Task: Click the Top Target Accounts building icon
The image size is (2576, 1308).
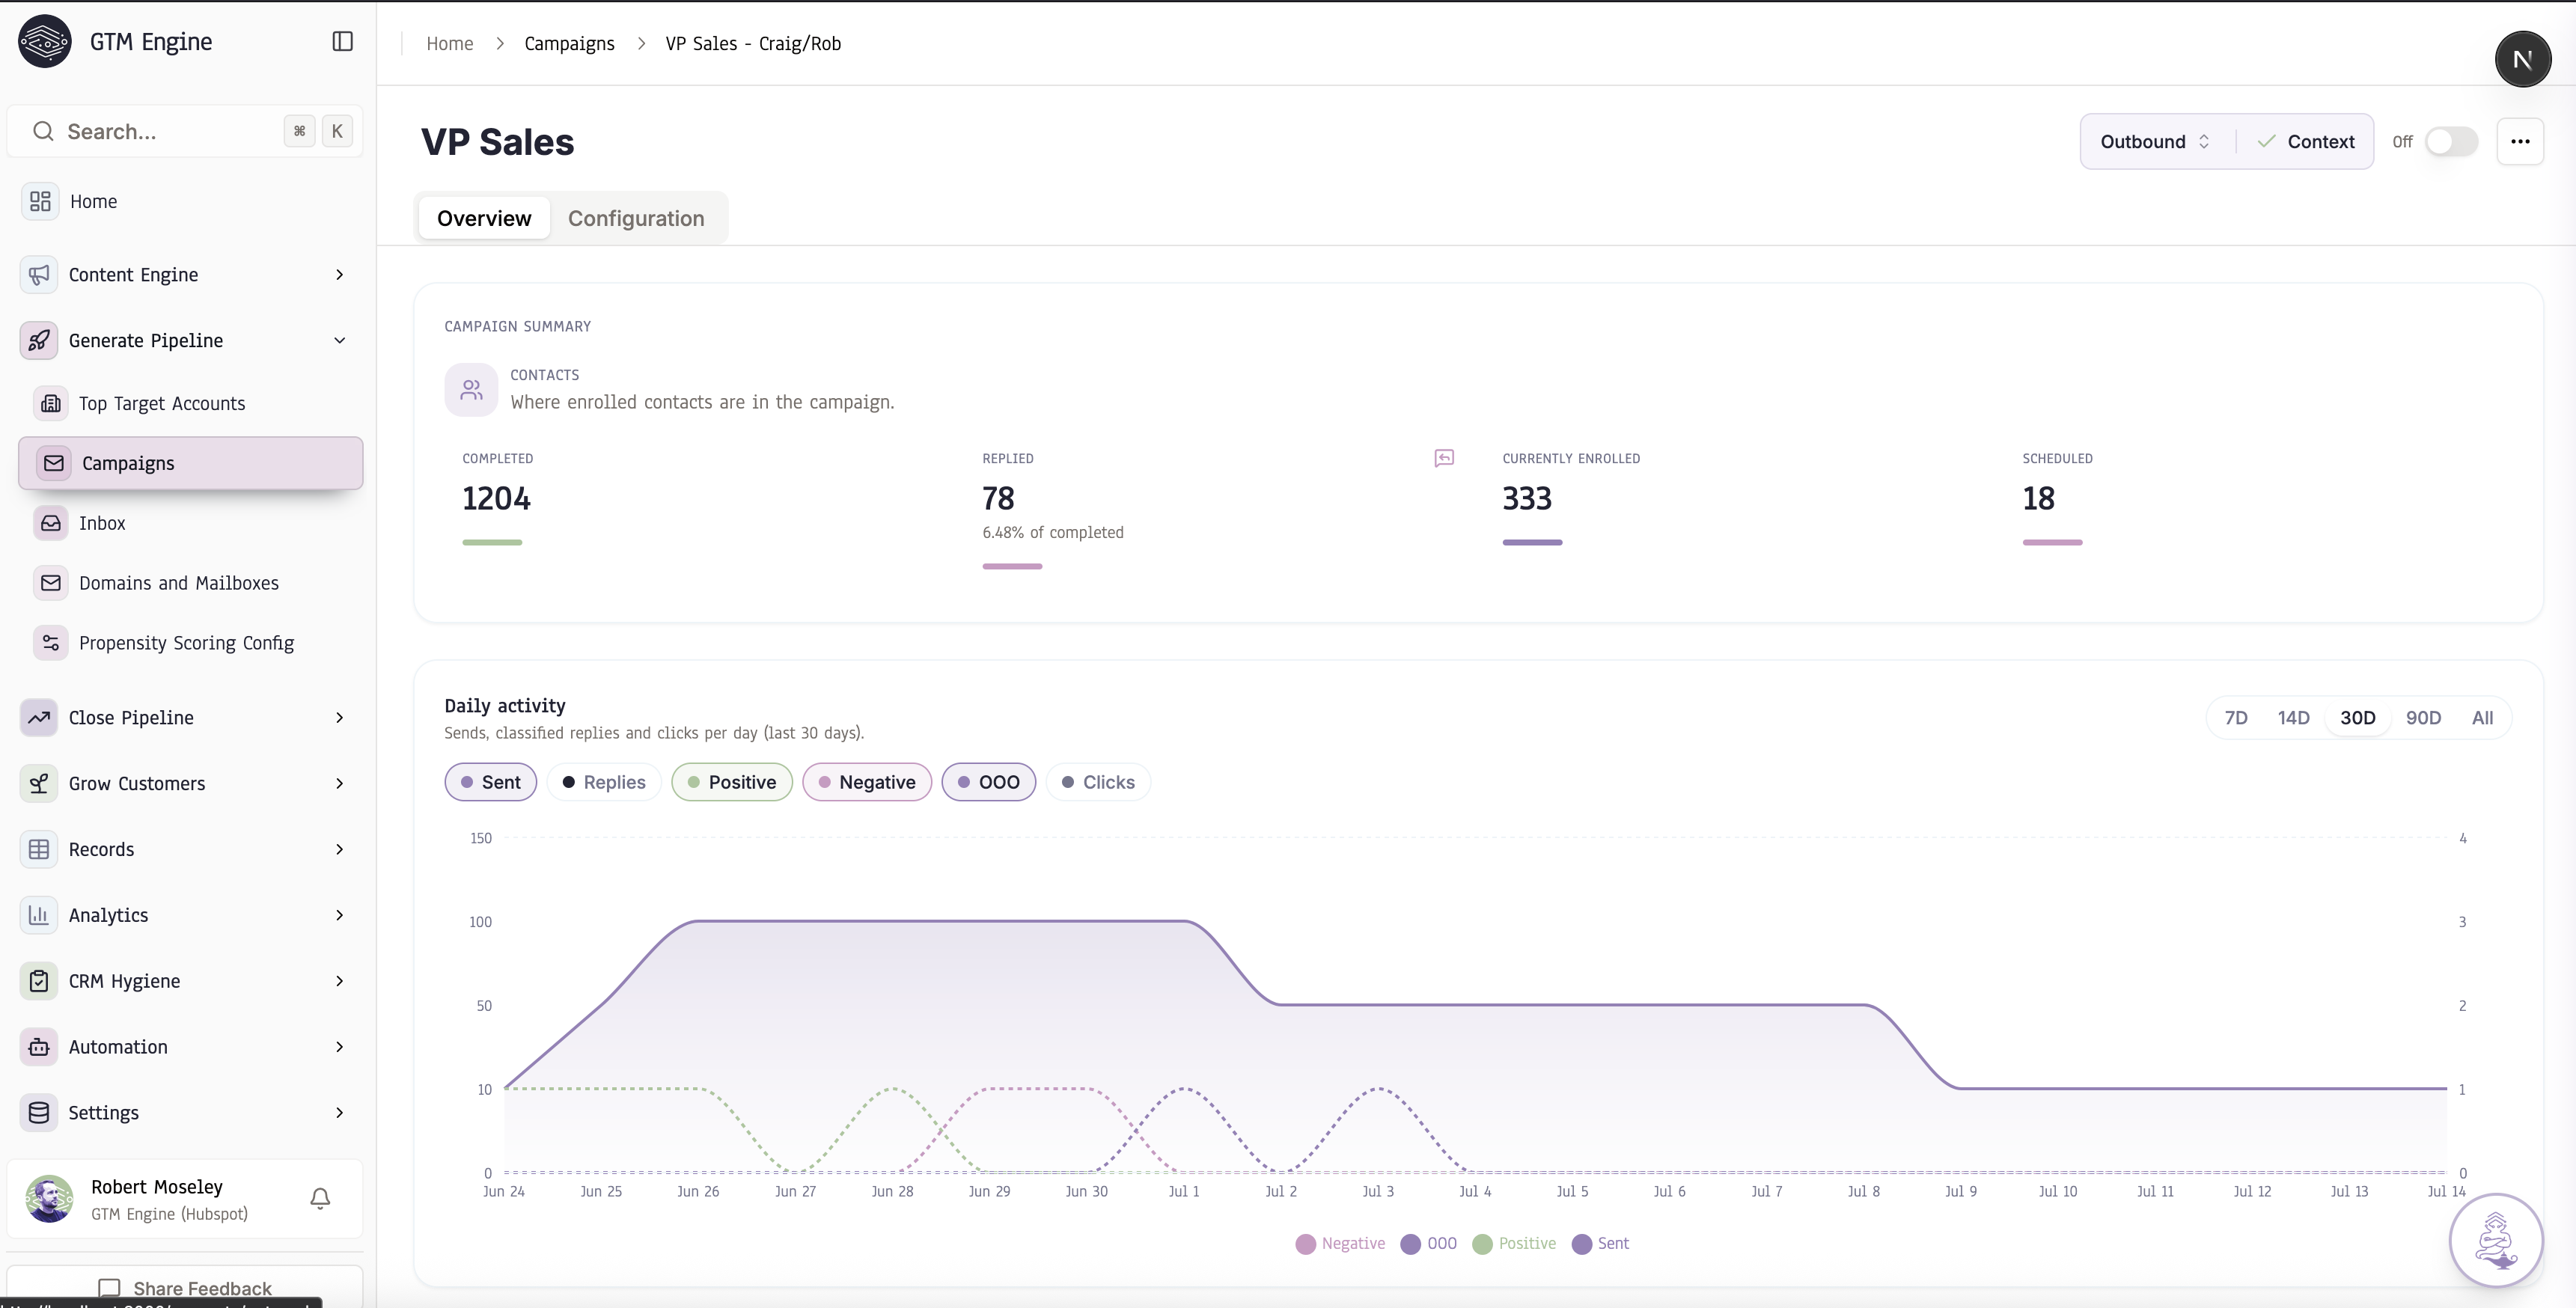Action: coord(51,403)
